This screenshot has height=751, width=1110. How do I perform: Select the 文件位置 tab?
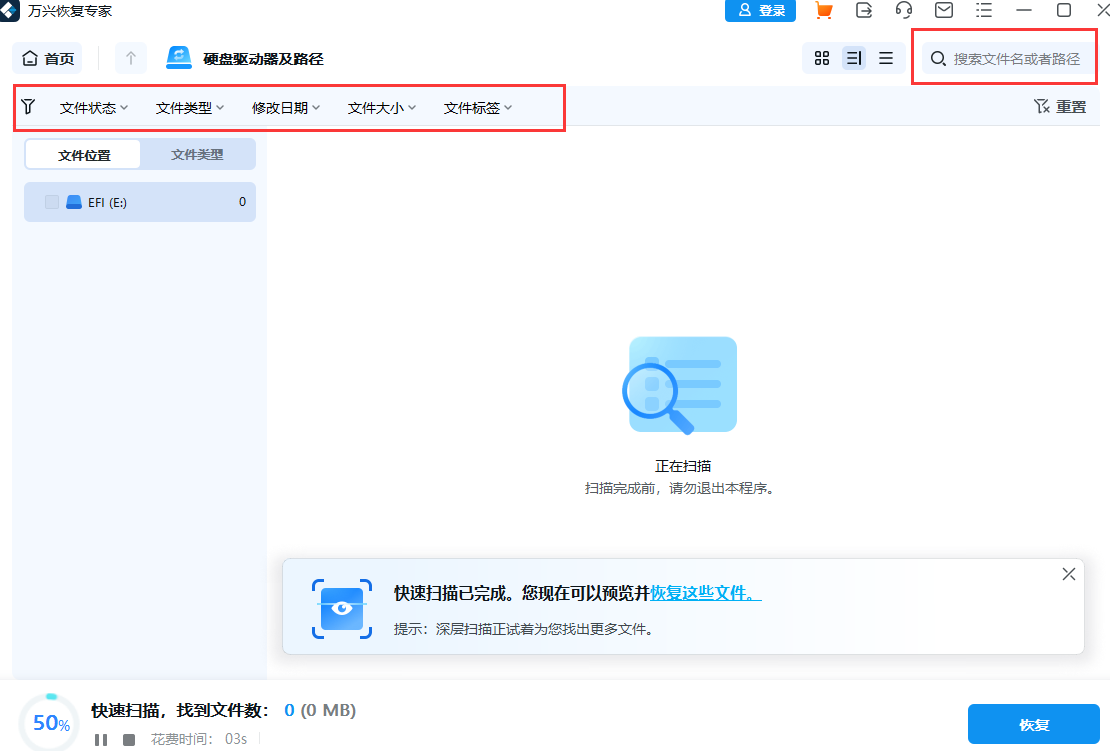click(83, 154)
